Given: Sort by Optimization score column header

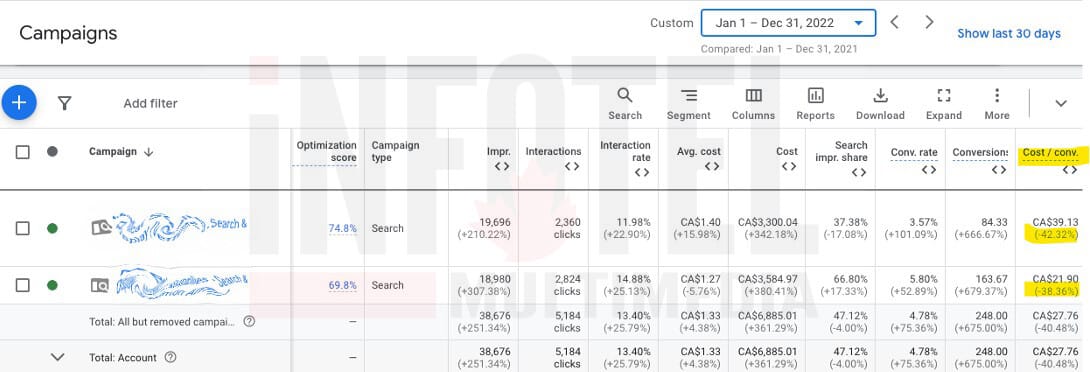Looking at the screenshot, I should [x=326, y=152].
